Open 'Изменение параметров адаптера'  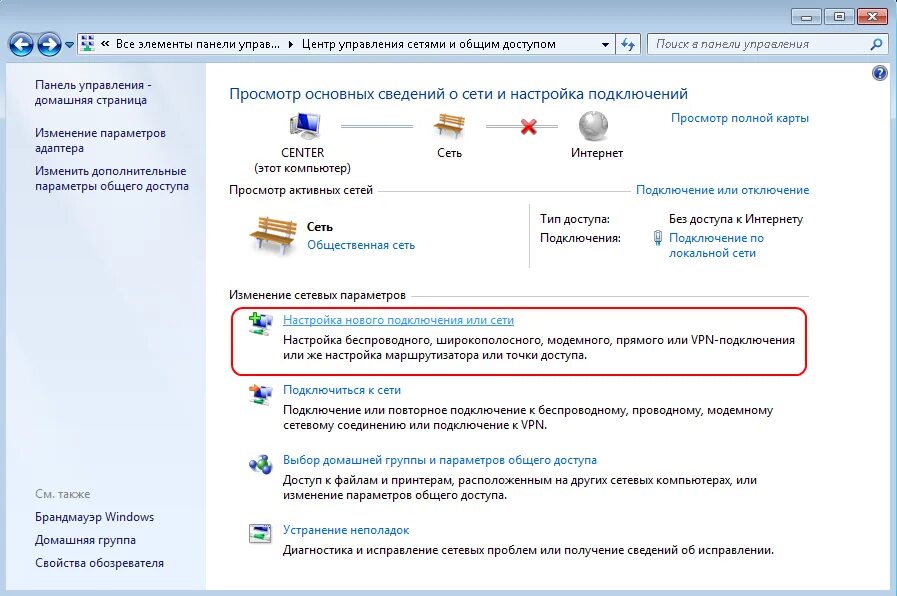(x=100, y=140)
